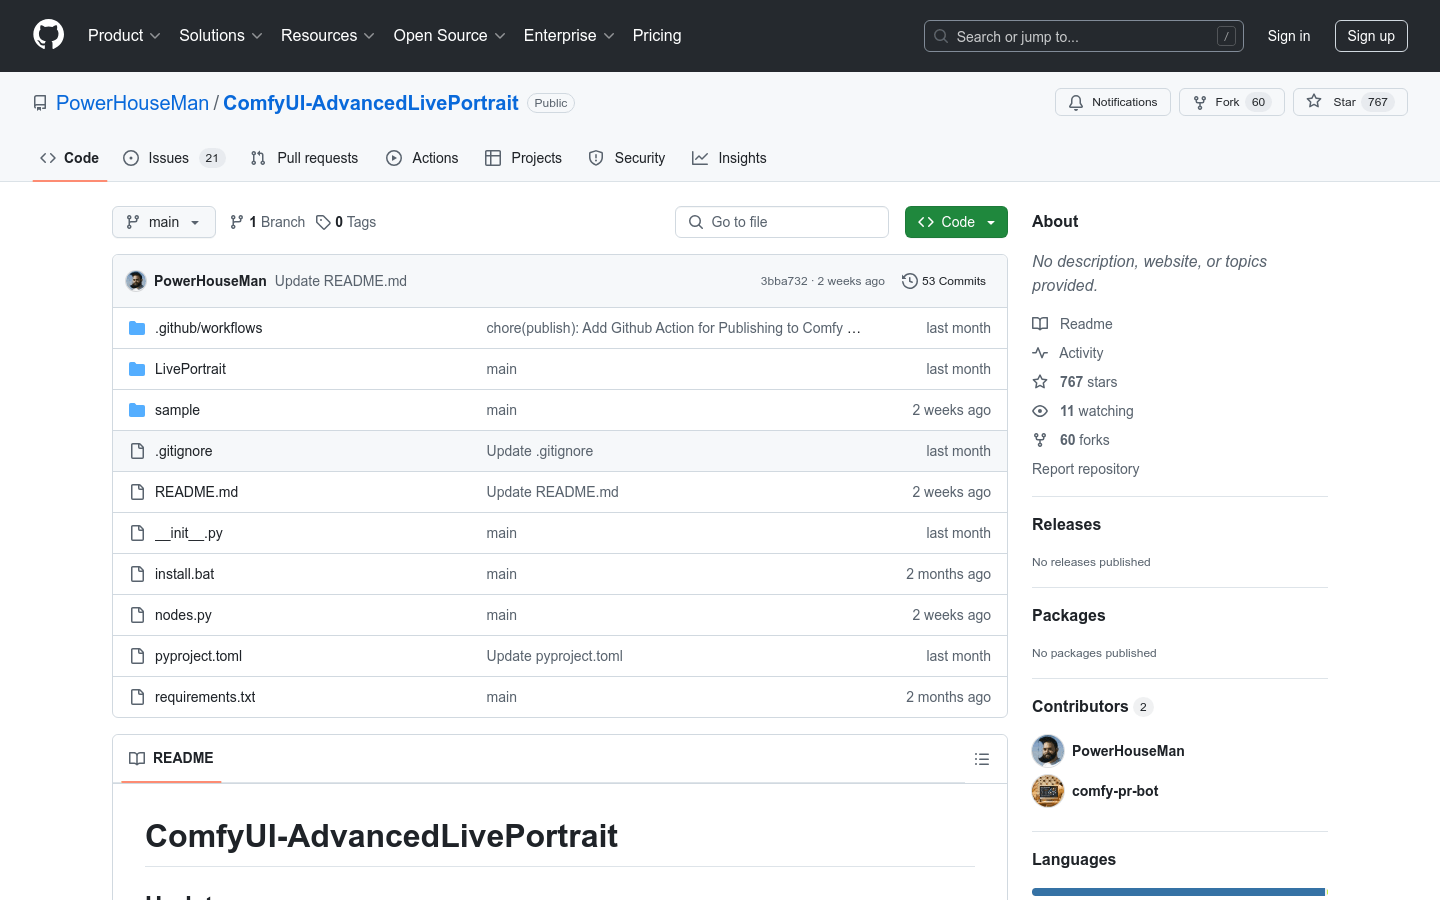Open the nodes.py file
The height and width of the screenshot is (900, 1440).
click(183, 615)
